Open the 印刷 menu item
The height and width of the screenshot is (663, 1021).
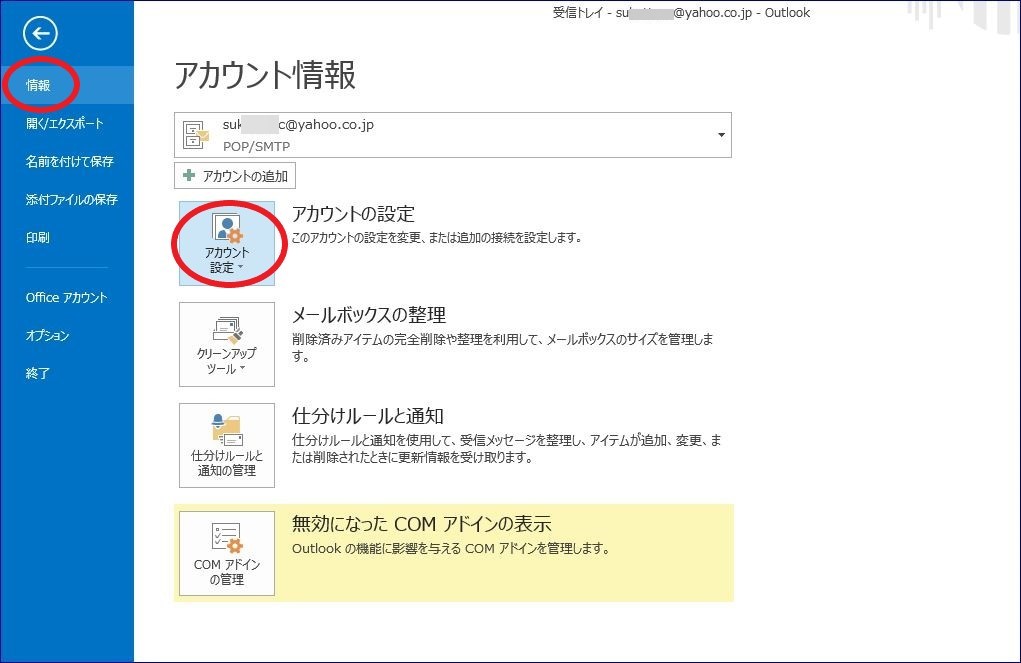[x=38, y=237]
